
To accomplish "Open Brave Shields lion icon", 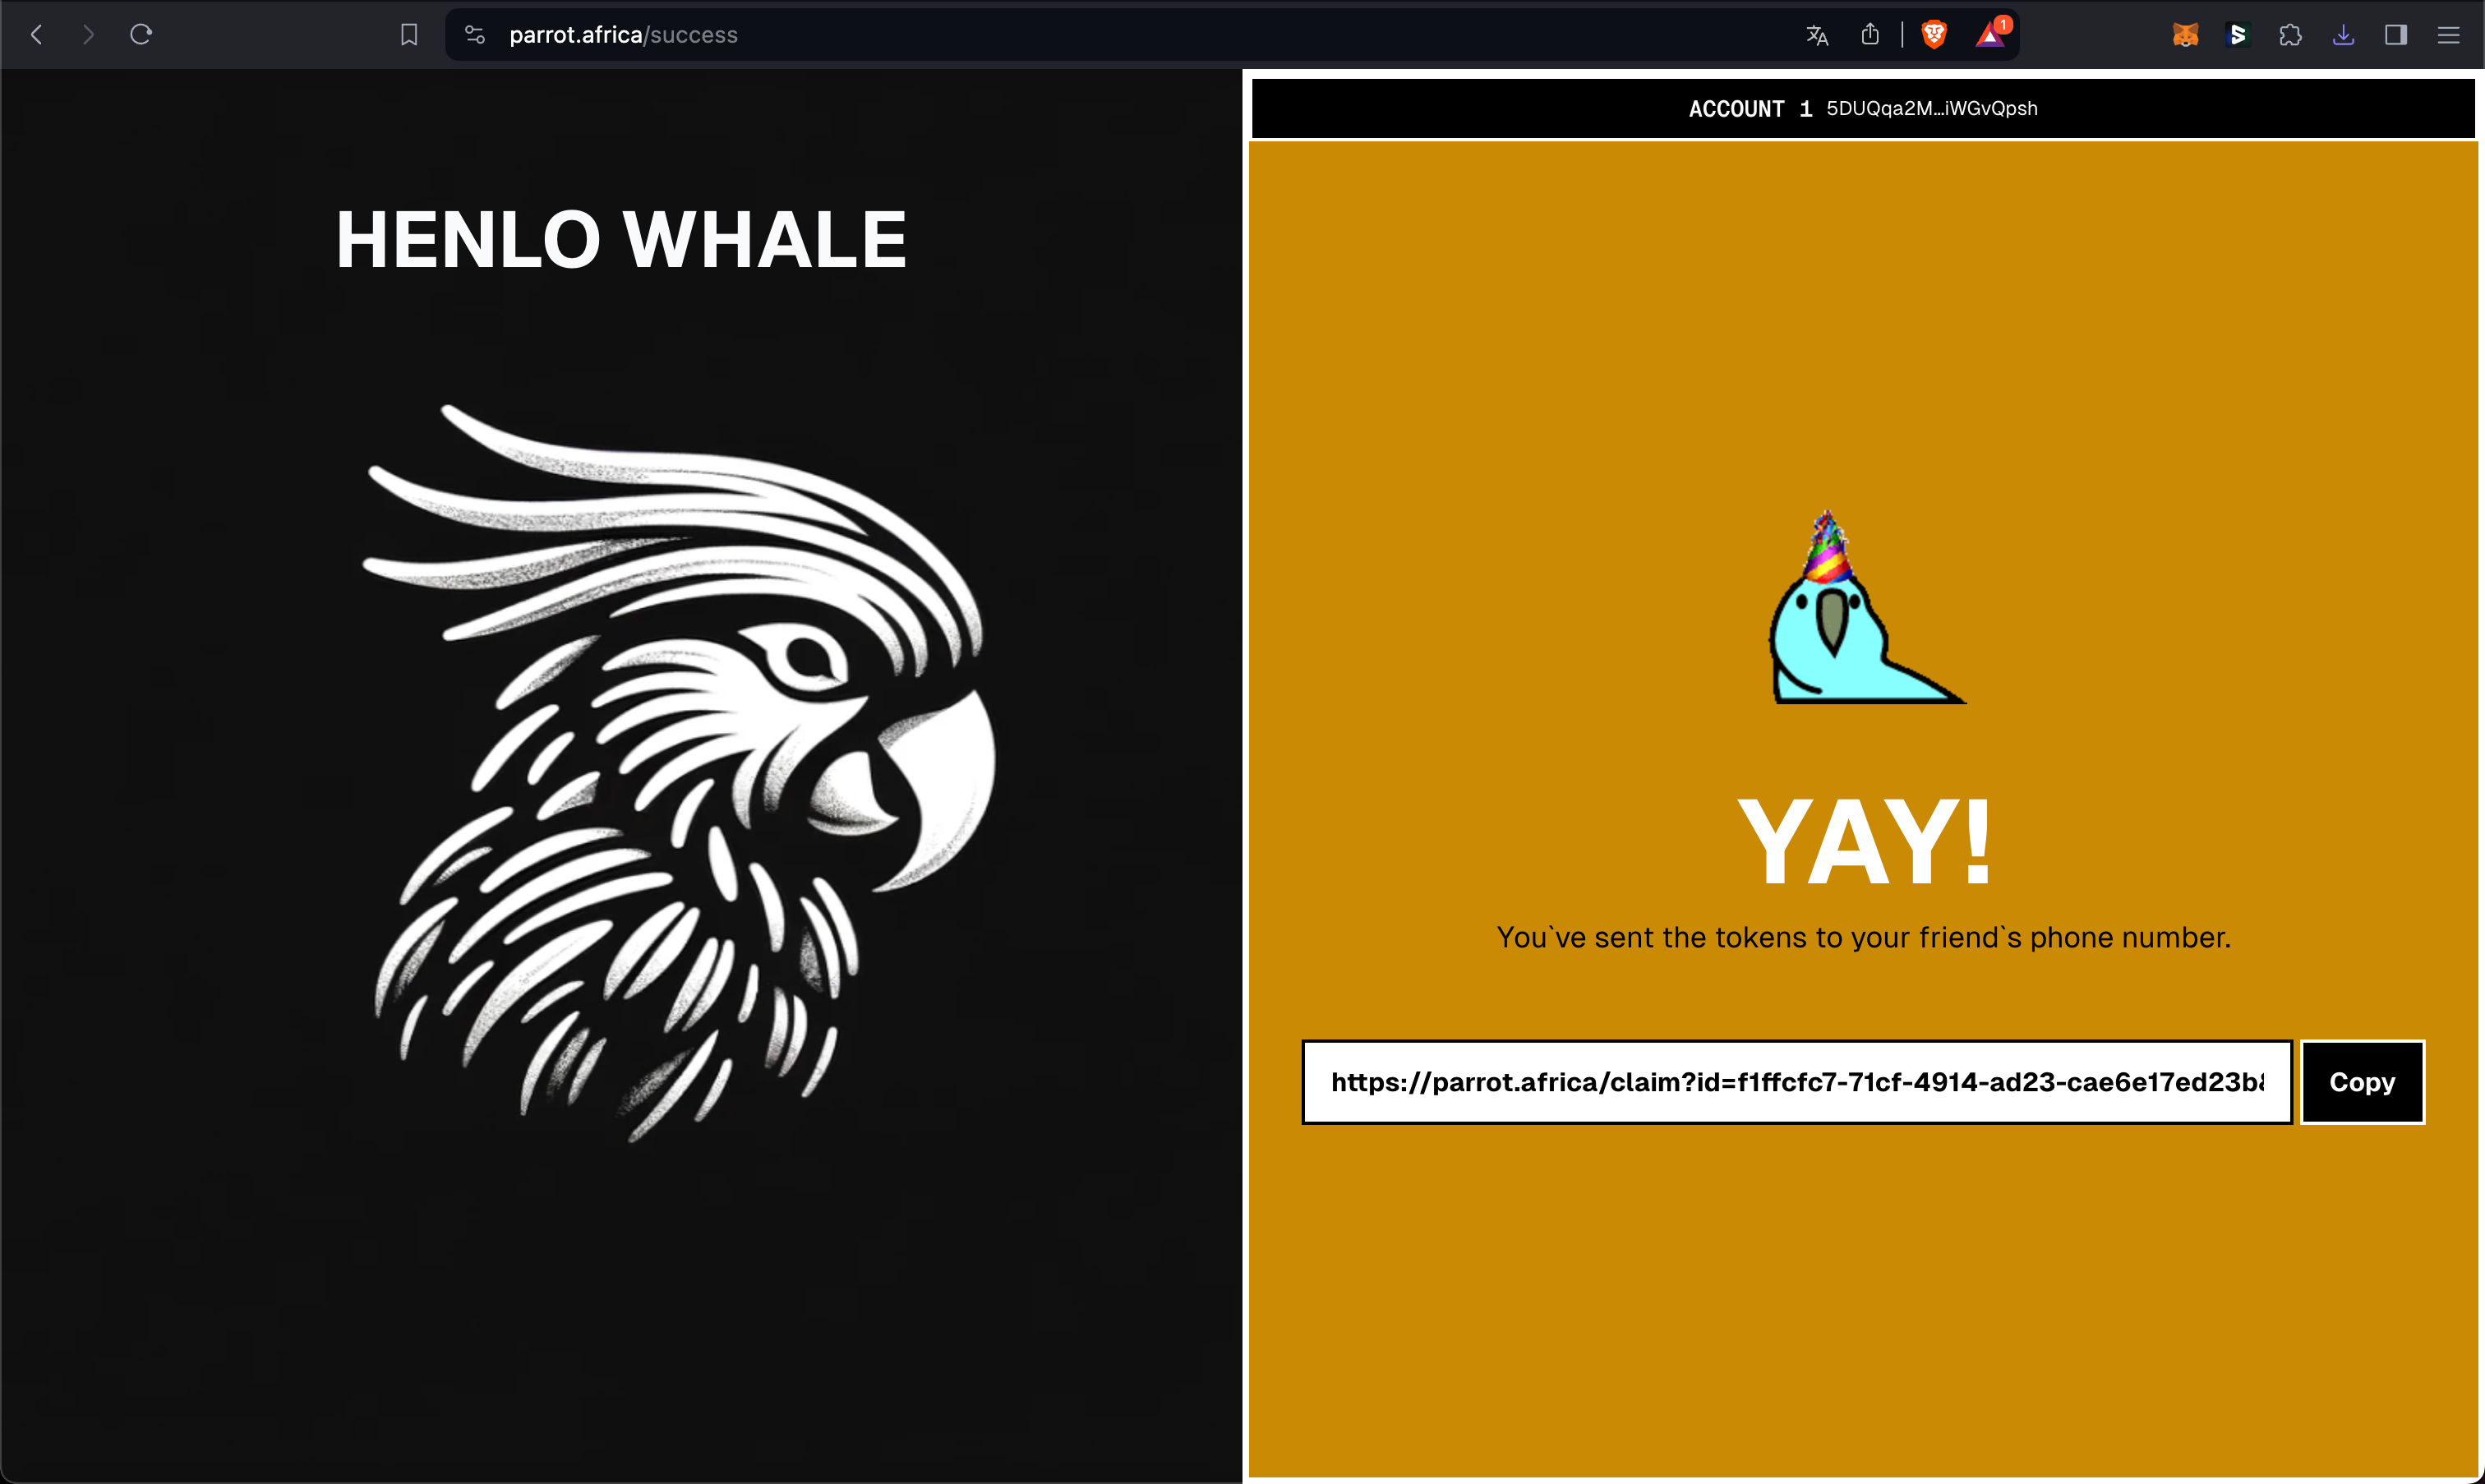I will coord(1934,35).
